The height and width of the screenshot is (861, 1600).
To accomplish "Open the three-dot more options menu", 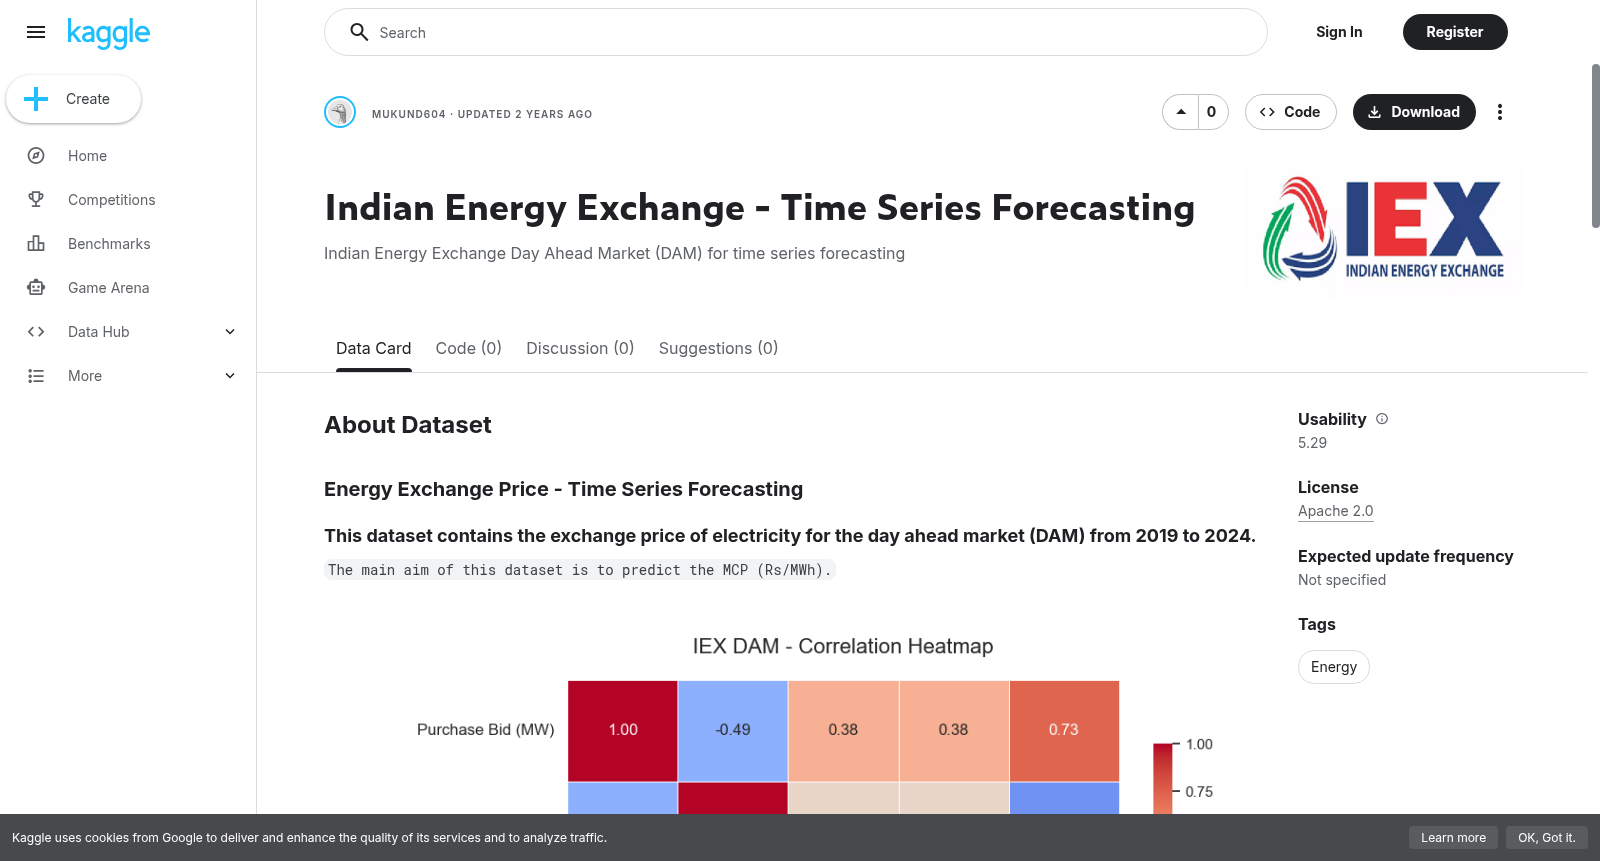I will [1499, 112].
